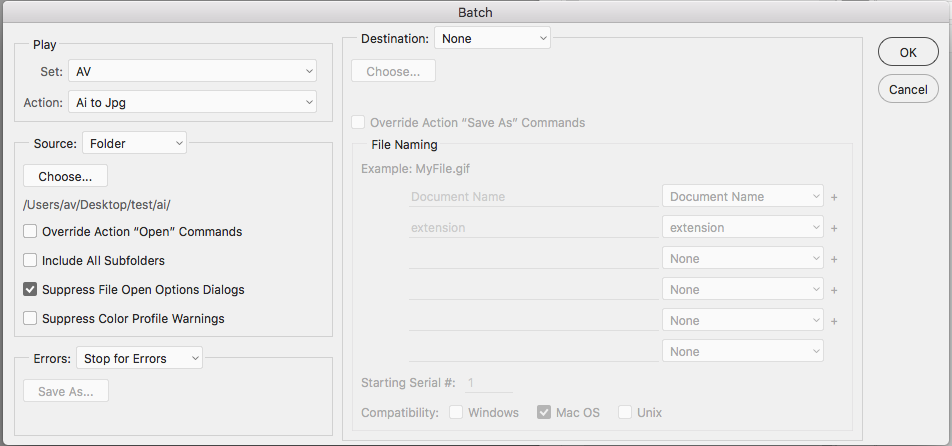
Task: Check Include All Subfolders
Action: [31, 261]
